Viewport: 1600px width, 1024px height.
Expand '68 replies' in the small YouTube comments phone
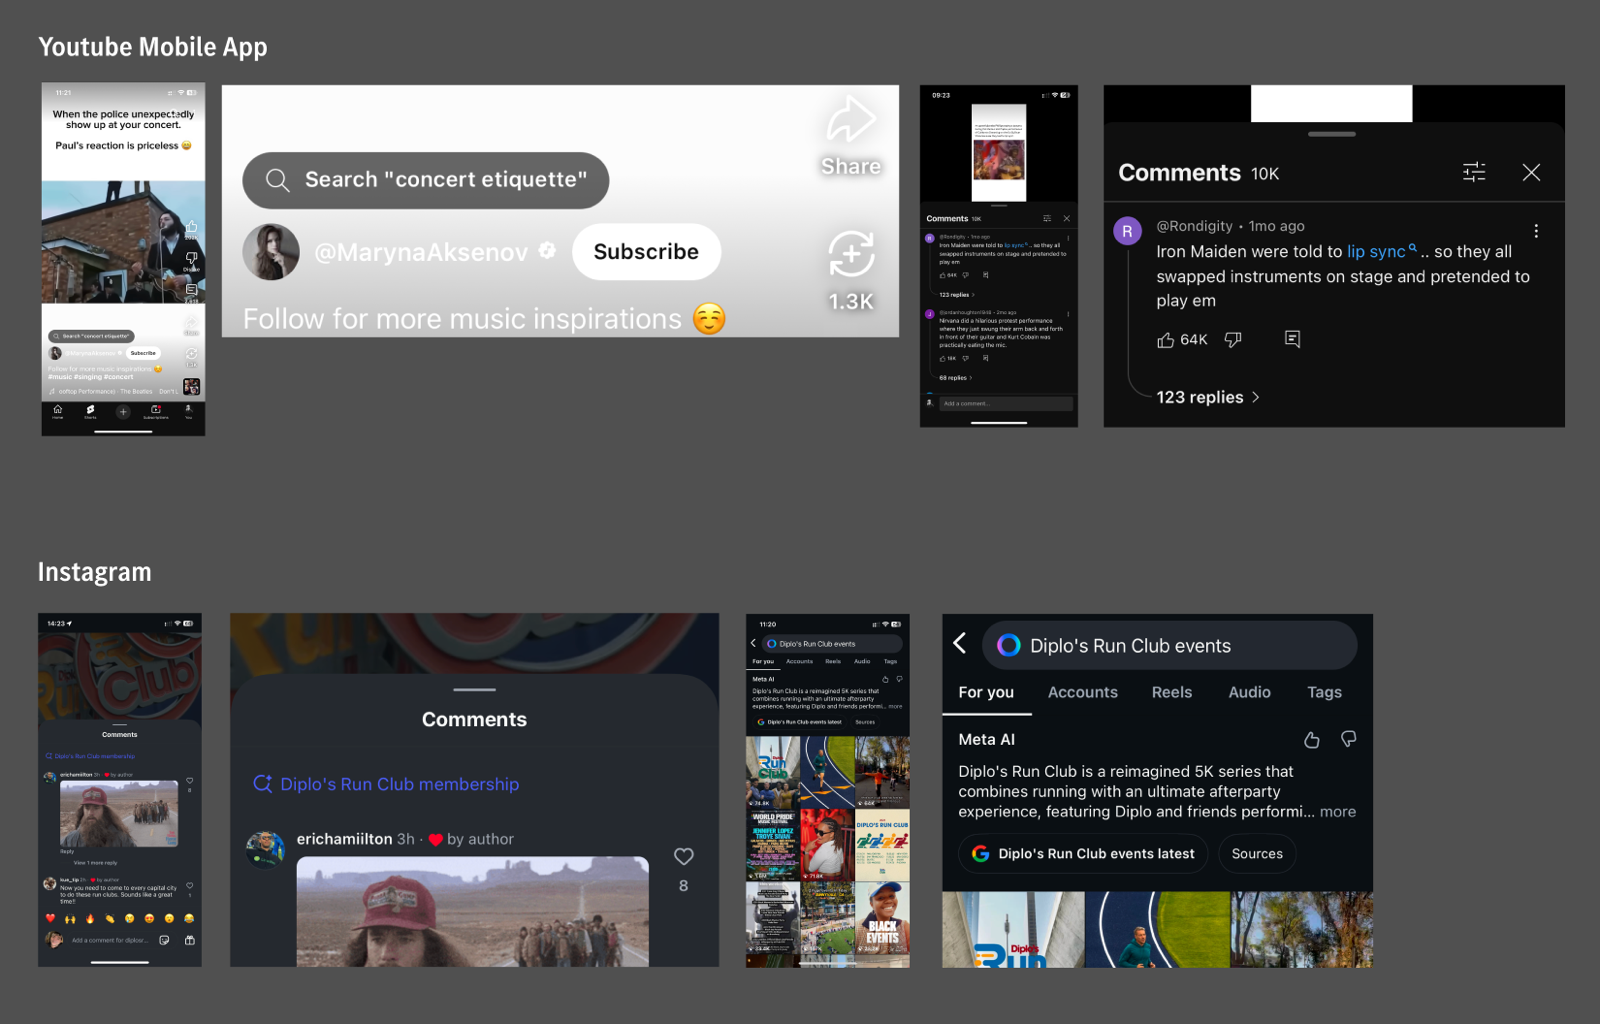(955, 378)
